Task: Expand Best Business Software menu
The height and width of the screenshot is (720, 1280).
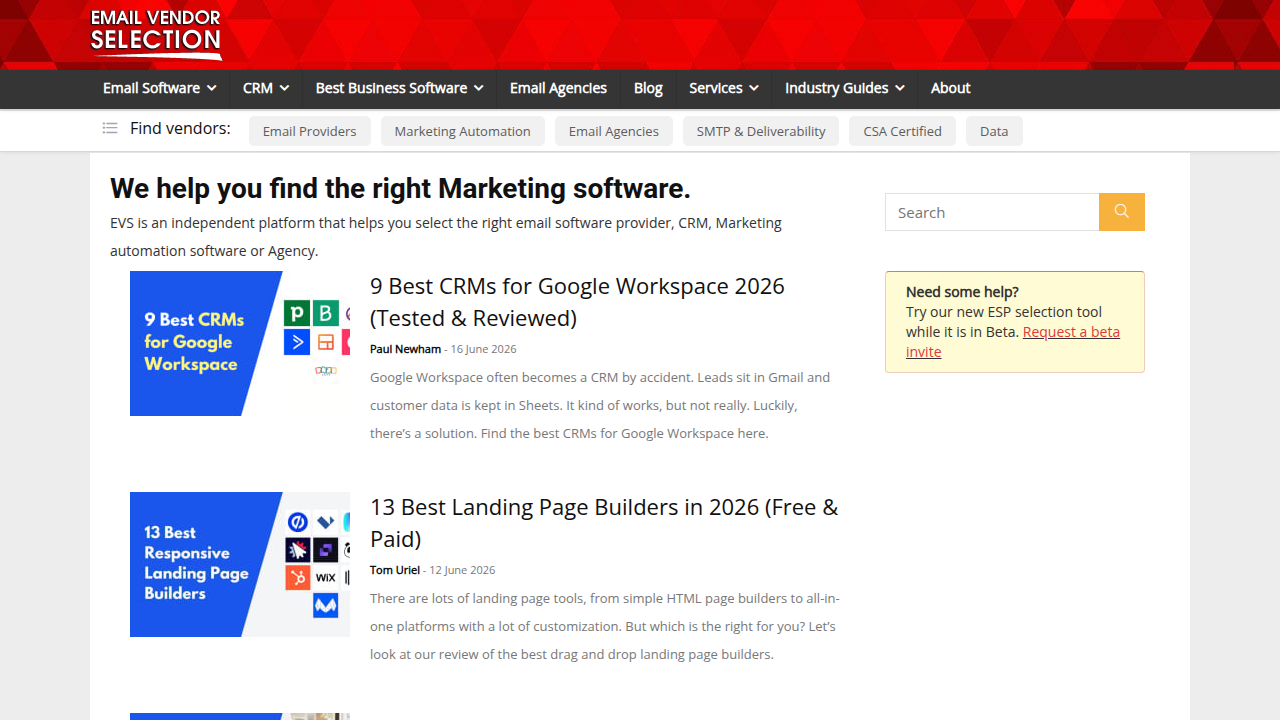Action: (400, 88)
